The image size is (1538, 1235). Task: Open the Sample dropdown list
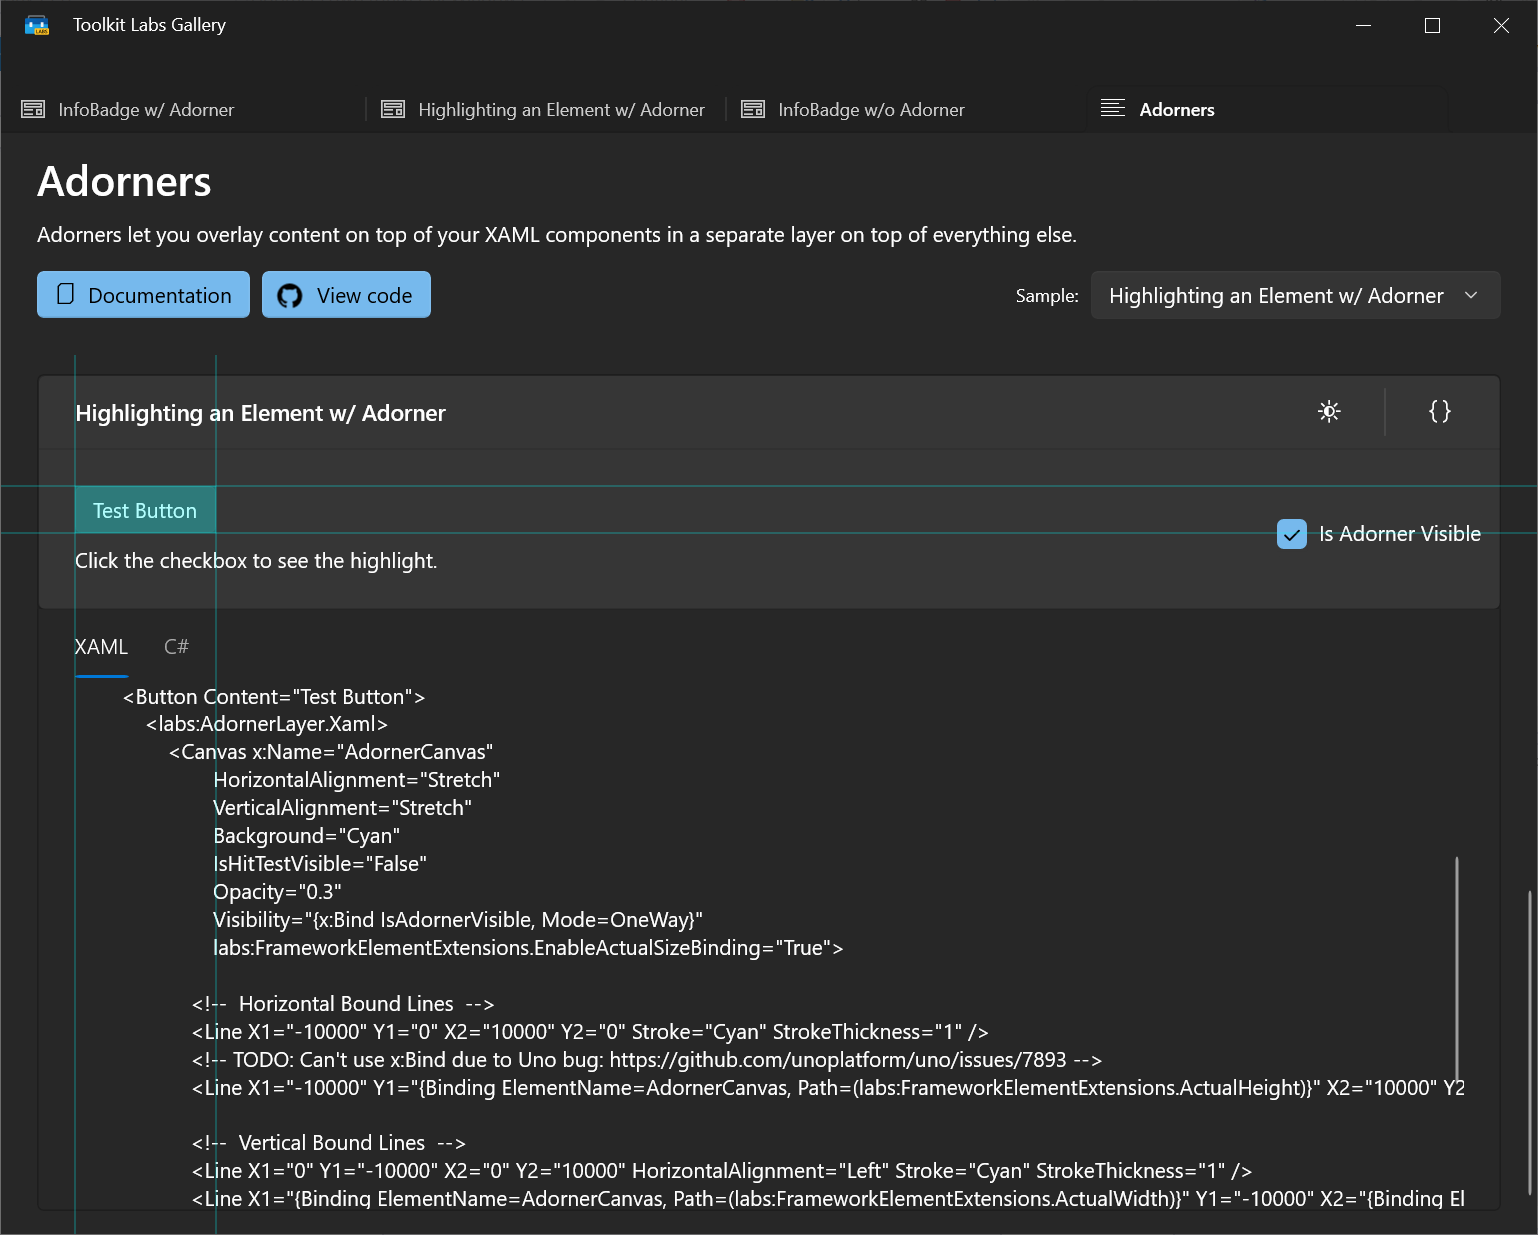tap(1295, 295)
